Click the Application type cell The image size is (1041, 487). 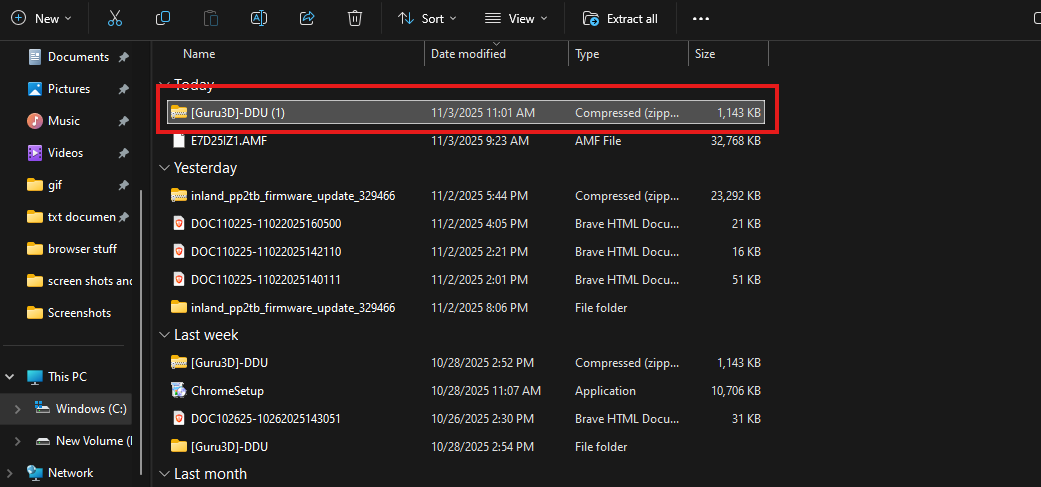605,391
